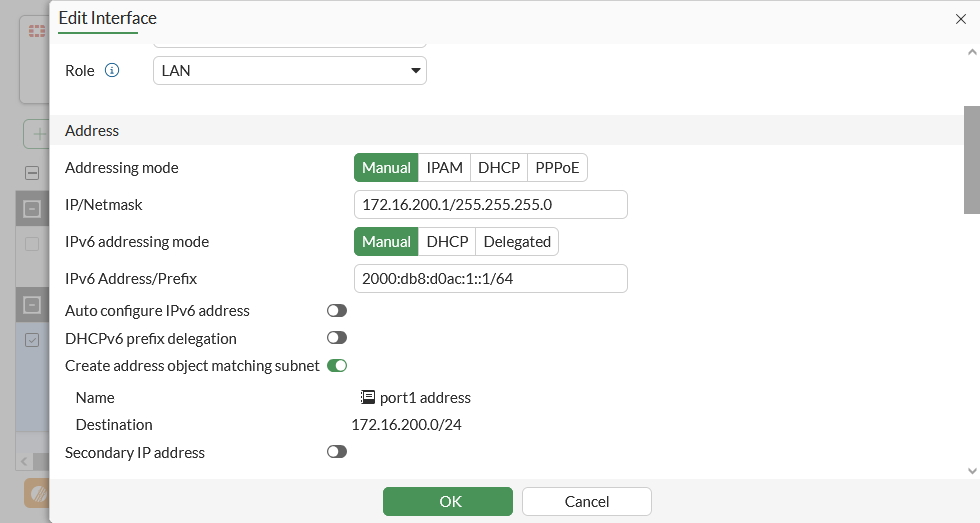
Task: Select DHCP for IPv6 addressing mode
Action: [447, 242]
